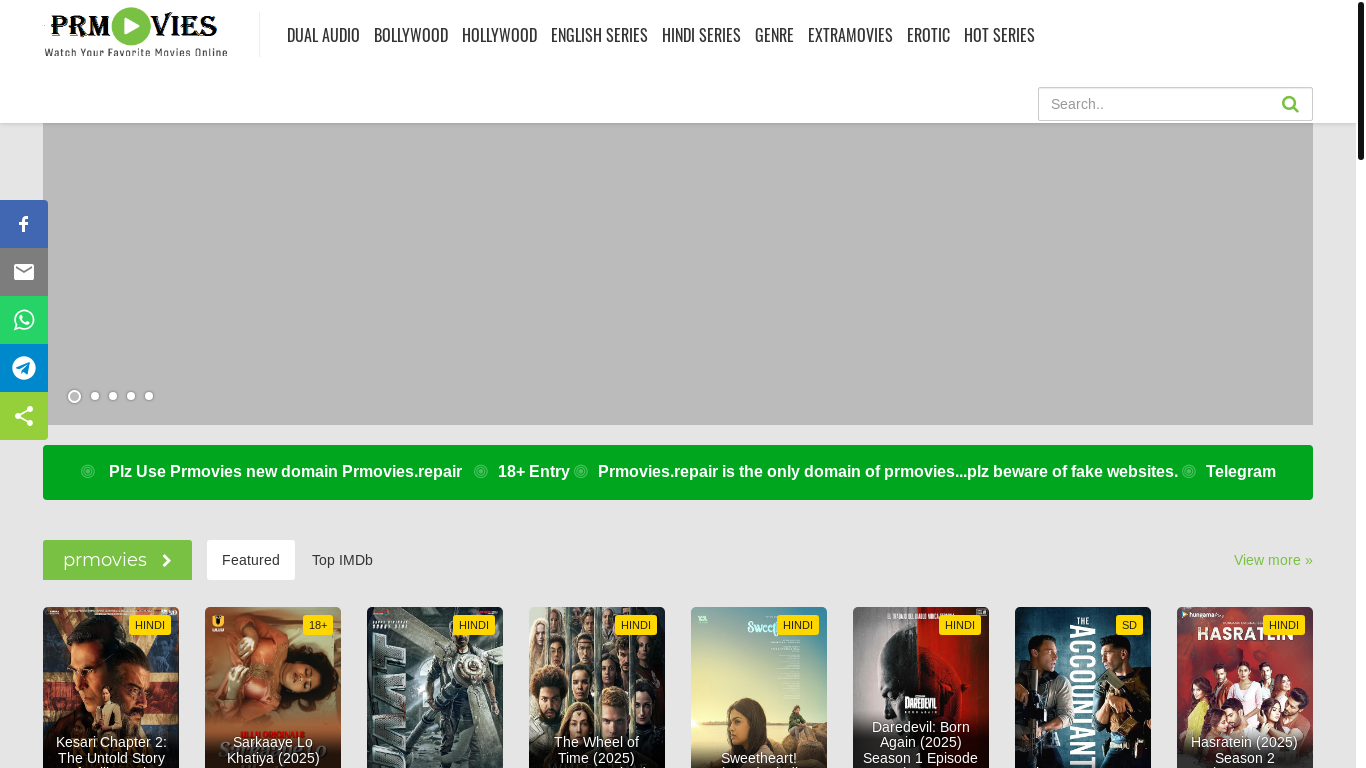
Task: Share page via Facebook sidebar icon
Action: pyautogui.click(x=24, y=224)
